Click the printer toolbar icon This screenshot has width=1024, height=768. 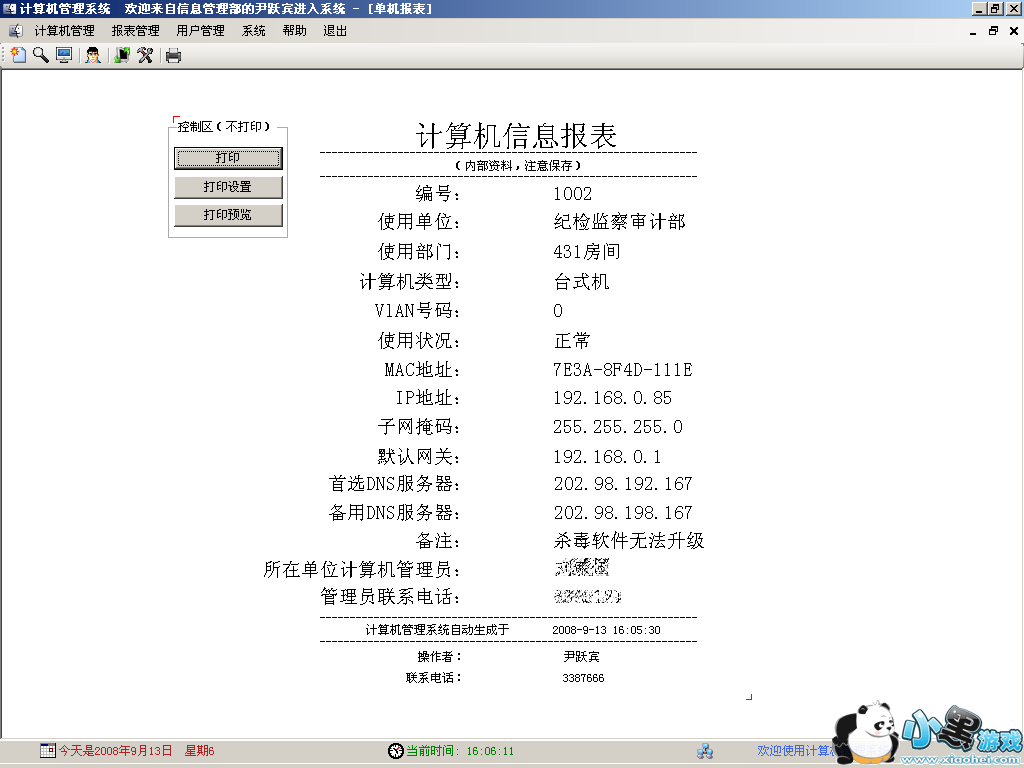[x=173, y=56]
